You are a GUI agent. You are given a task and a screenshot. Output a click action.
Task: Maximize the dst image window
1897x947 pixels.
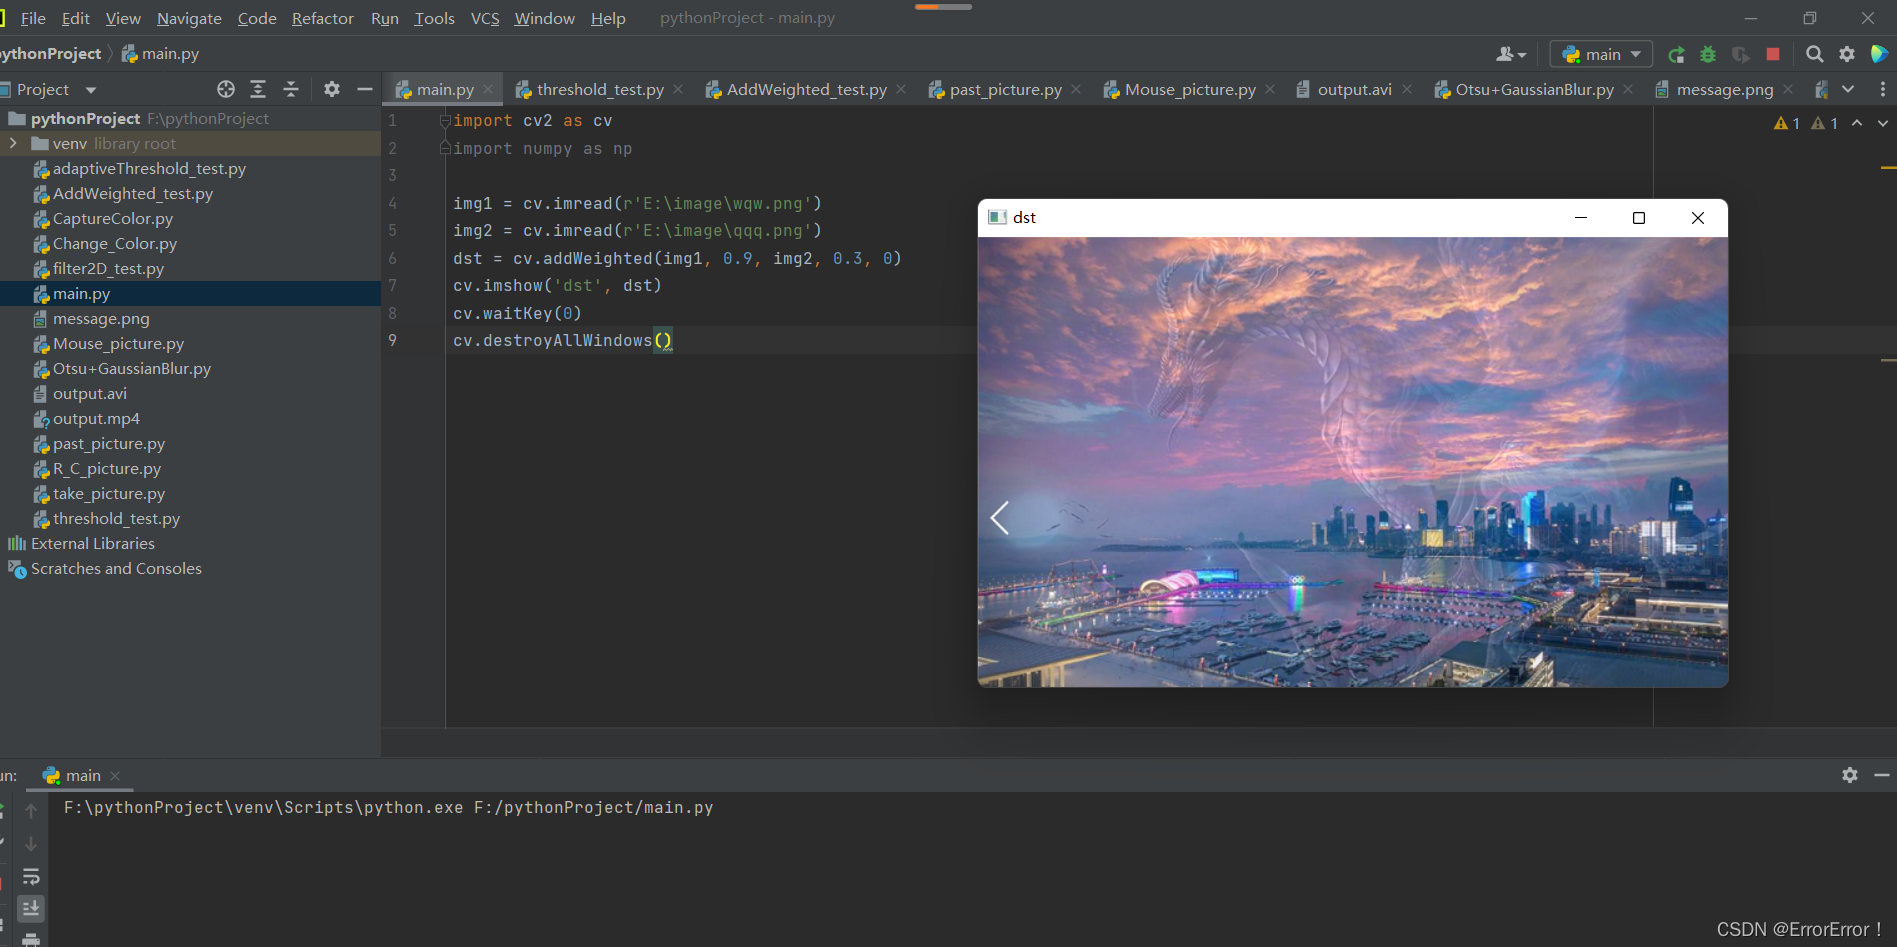point(1638,218)
